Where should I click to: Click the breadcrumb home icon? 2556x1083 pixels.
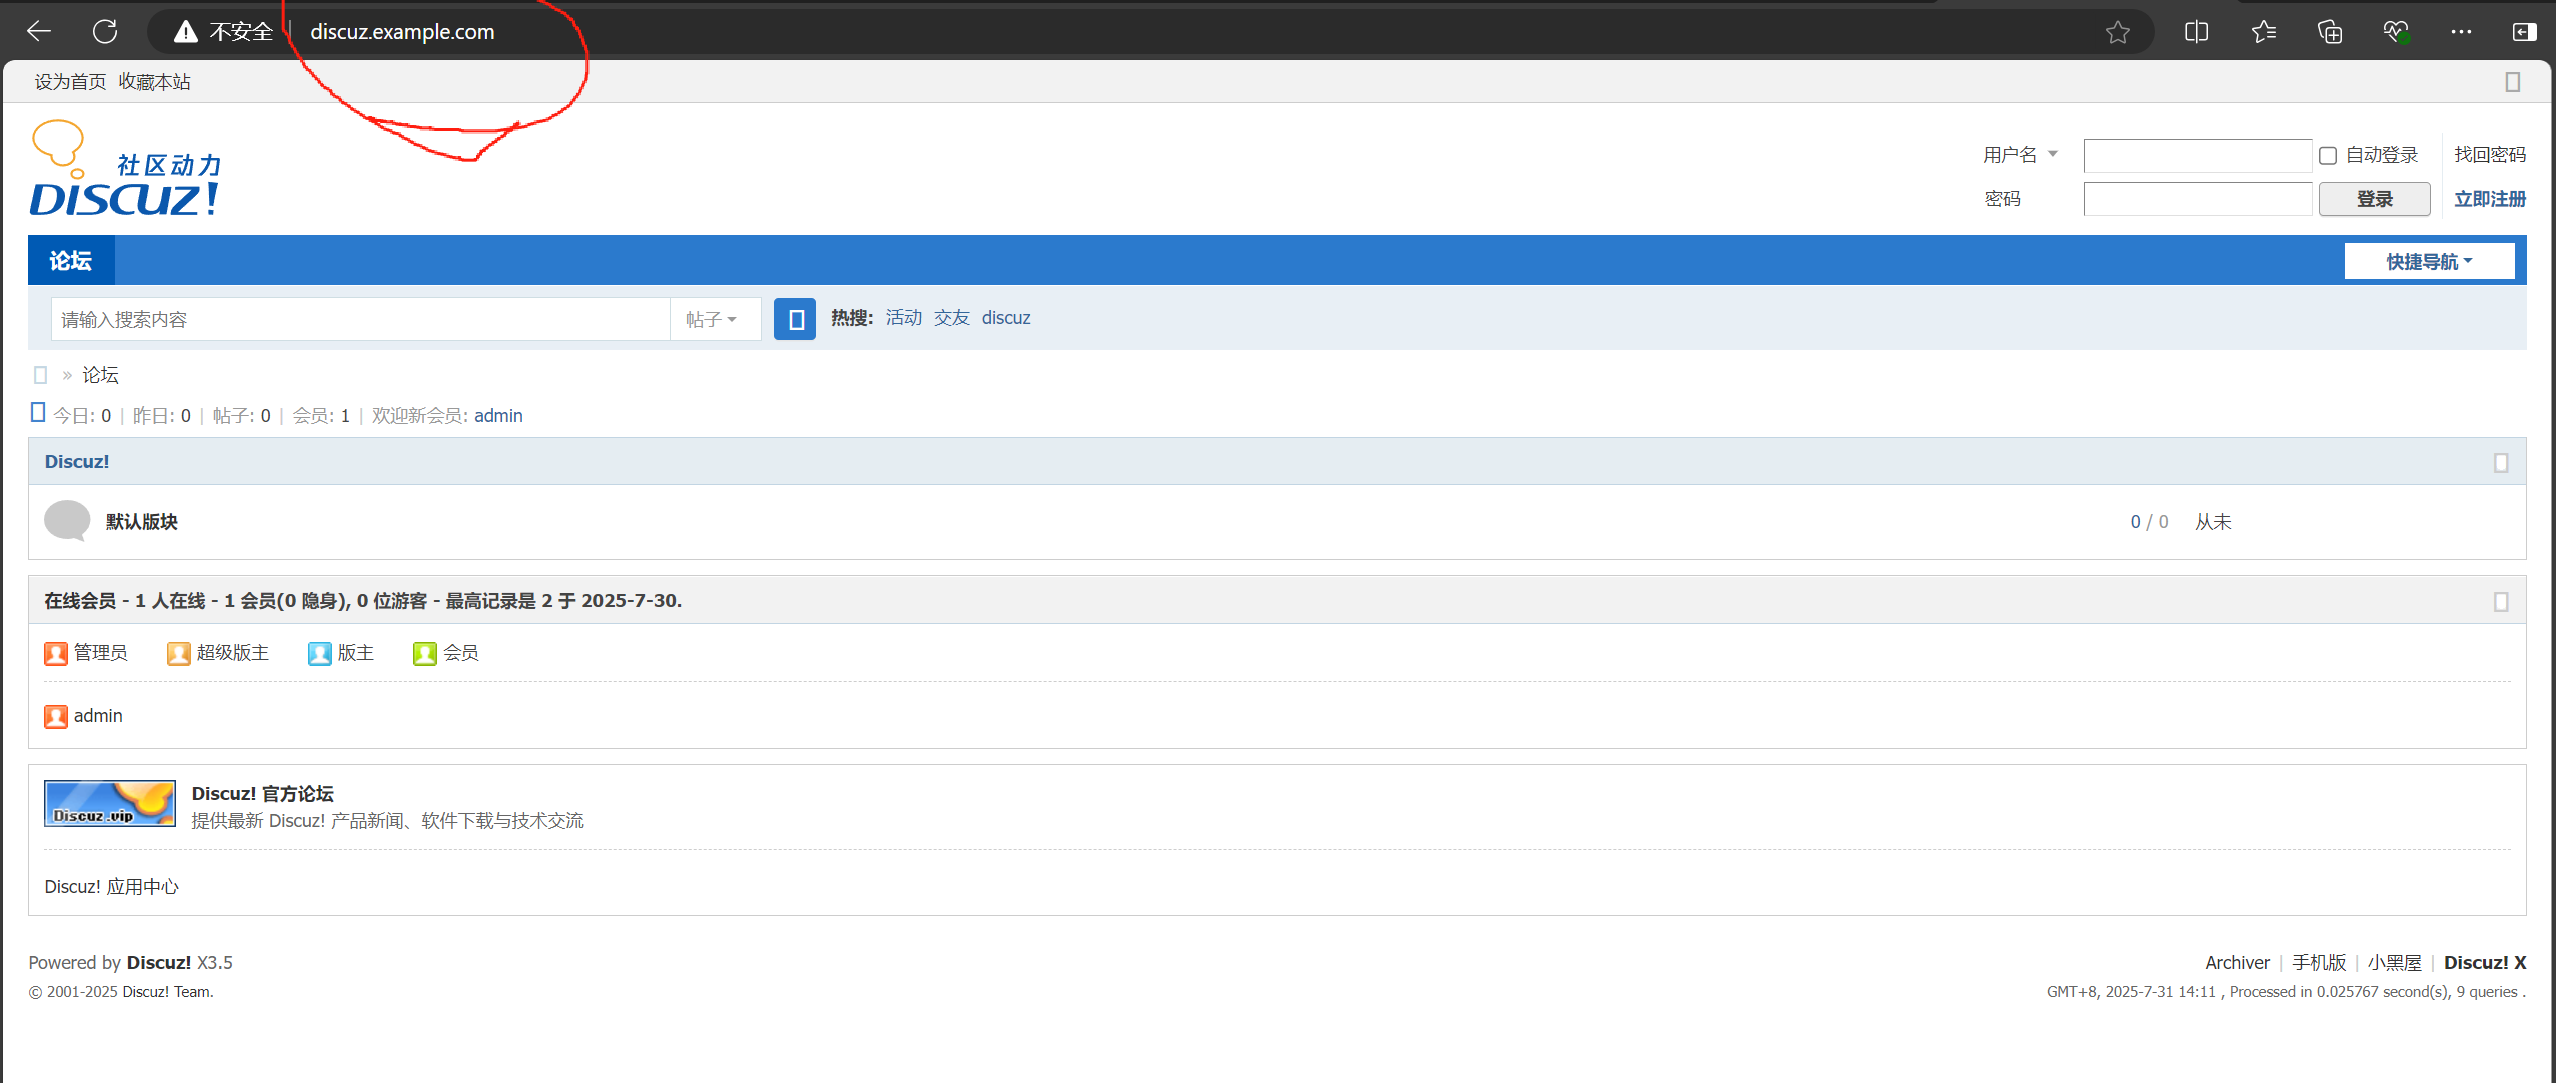41,375
